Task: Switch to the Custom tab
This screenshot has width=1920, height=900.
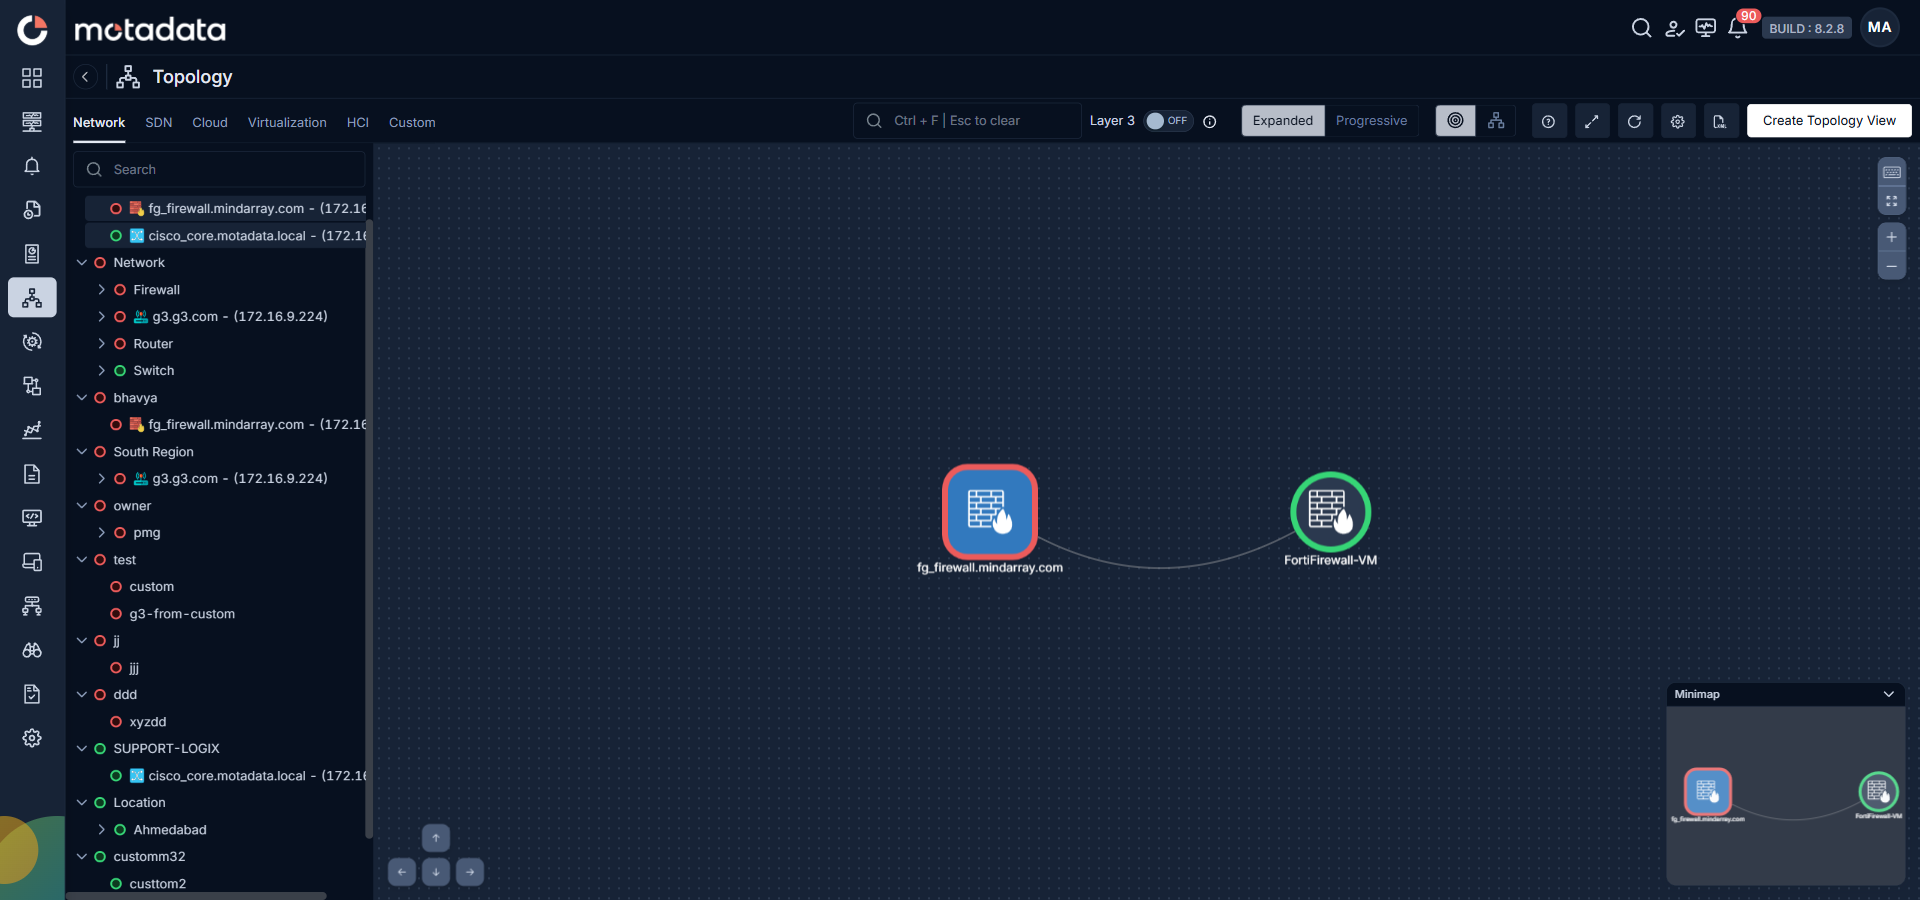Action: pos(412,122)
